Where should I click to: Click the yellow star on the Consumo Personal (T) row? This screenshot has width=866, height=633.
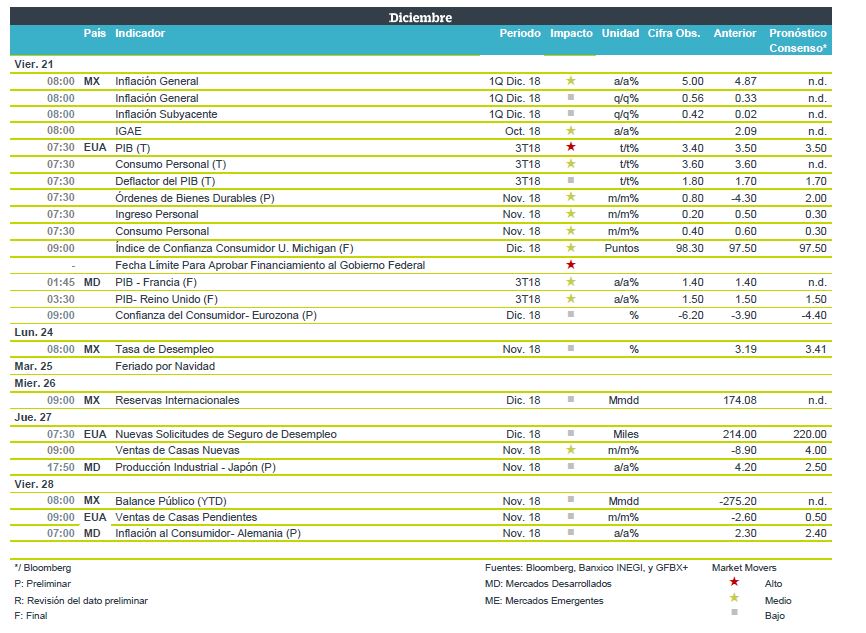point(571,163)
